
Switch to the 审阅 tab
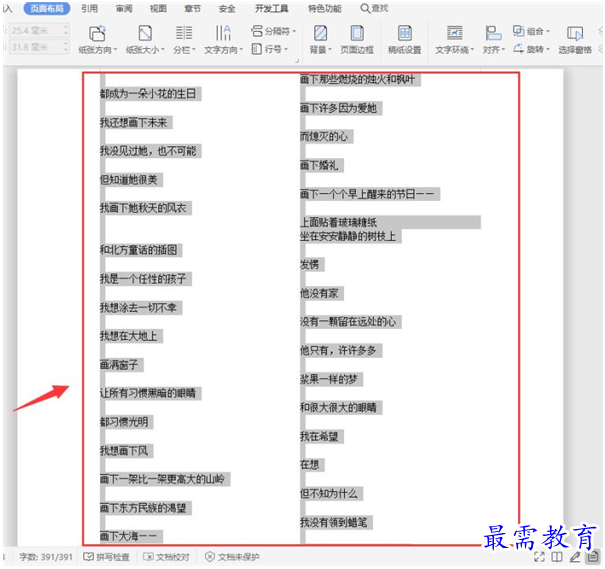pos(124,8)
